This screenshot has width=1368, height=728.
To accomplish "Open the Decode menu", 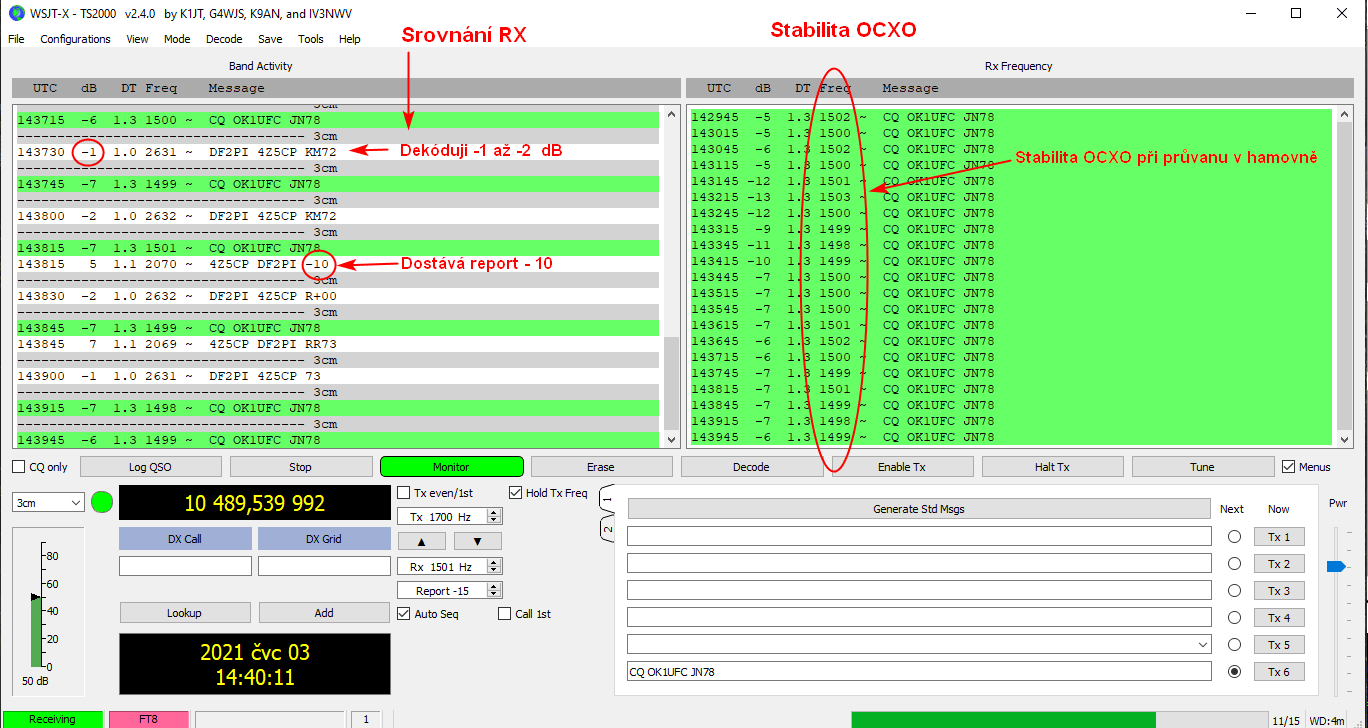I will click(224, 39).
